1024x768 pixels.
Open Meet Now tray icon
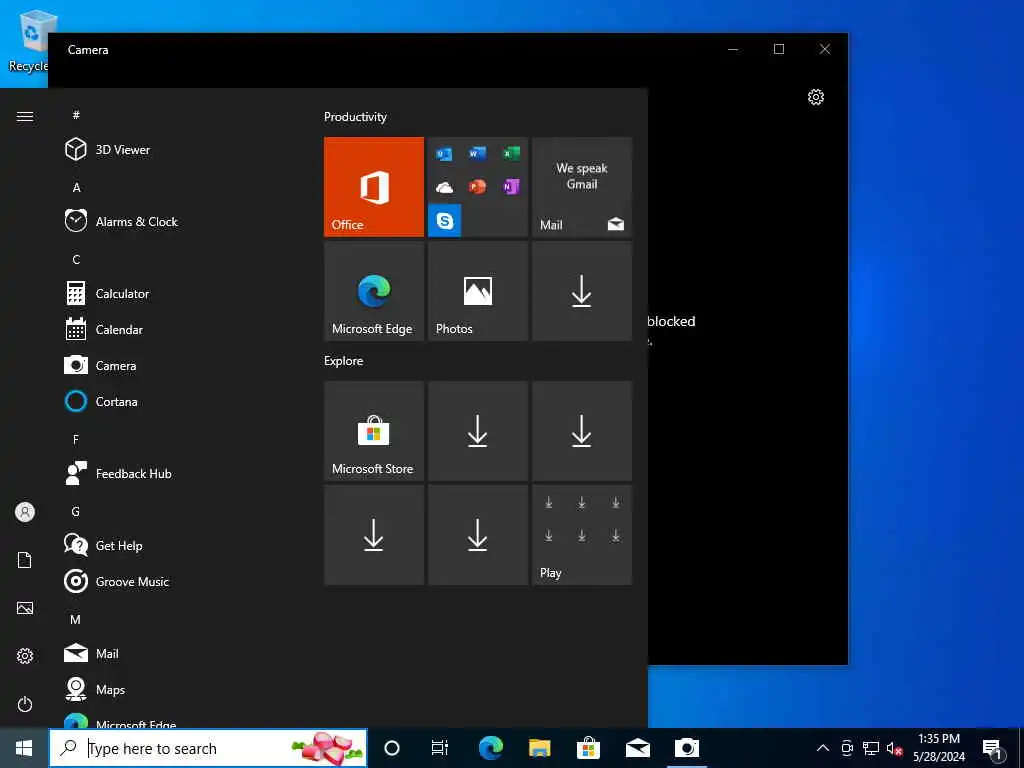point(847,748)
